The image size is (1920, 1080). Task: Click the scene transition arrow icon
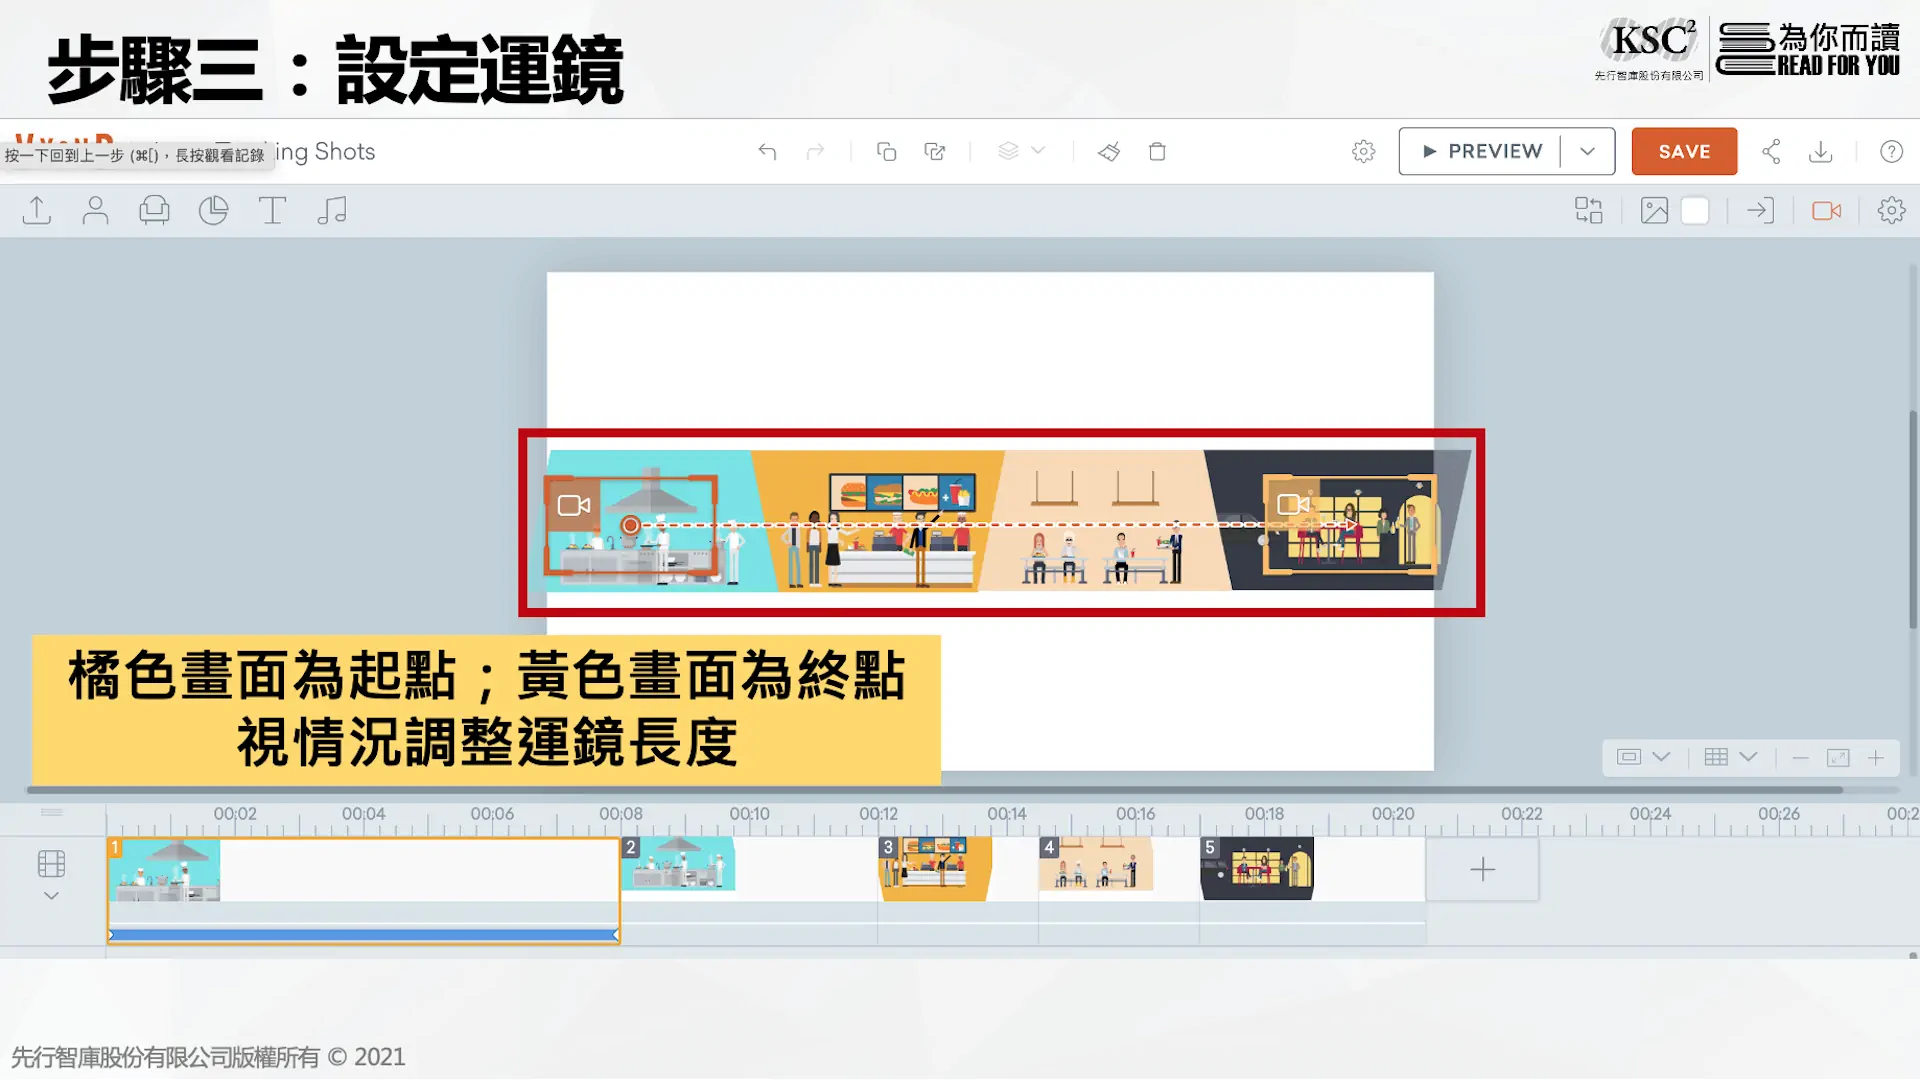(x=1760, y=210)
